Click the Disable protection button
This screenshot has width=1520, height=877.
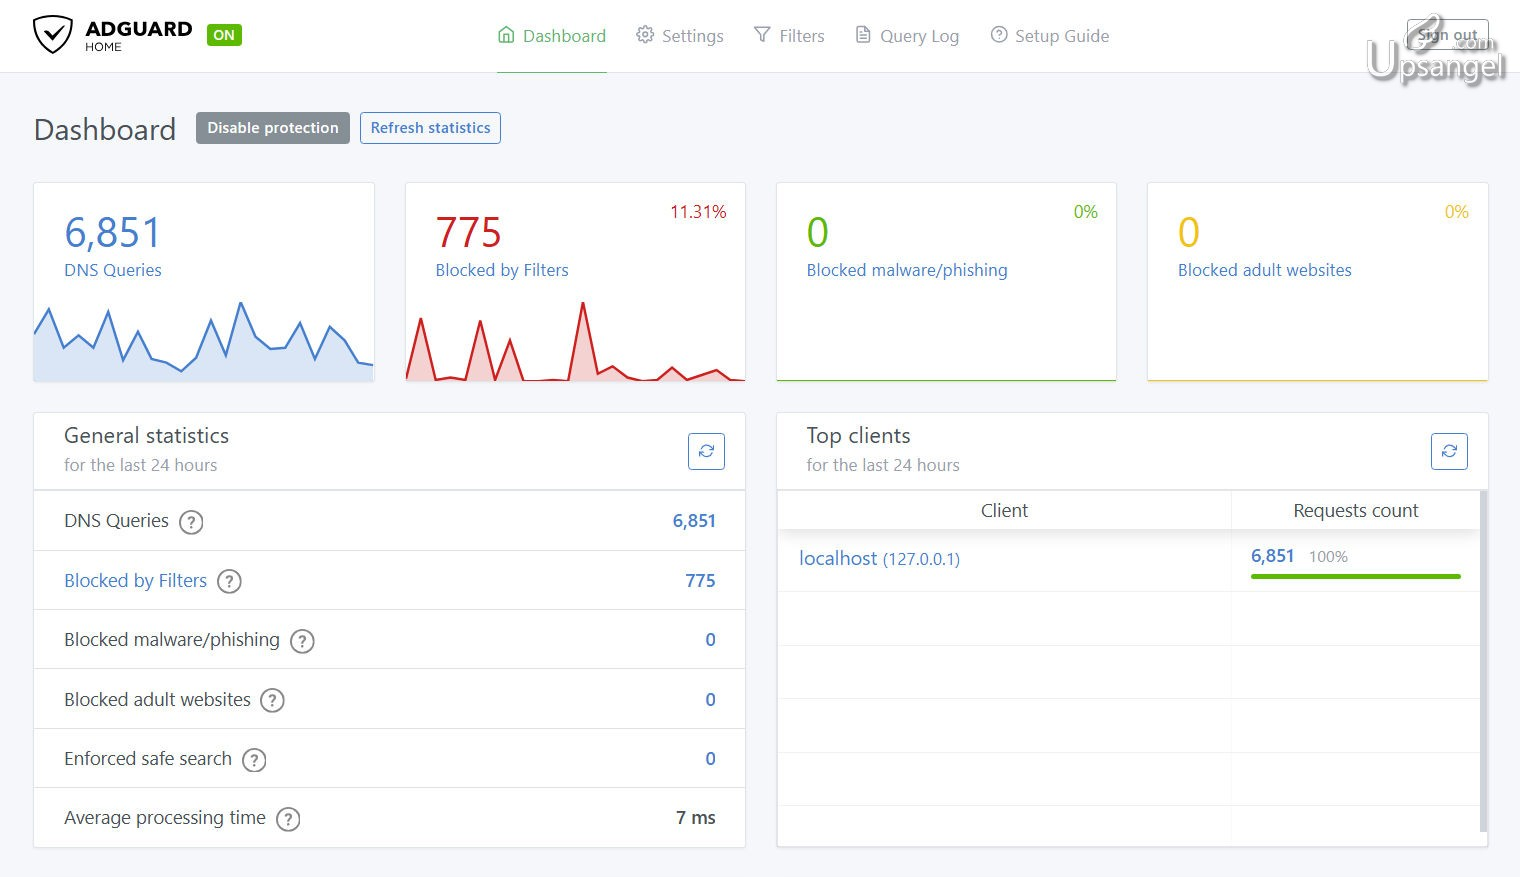273,128
